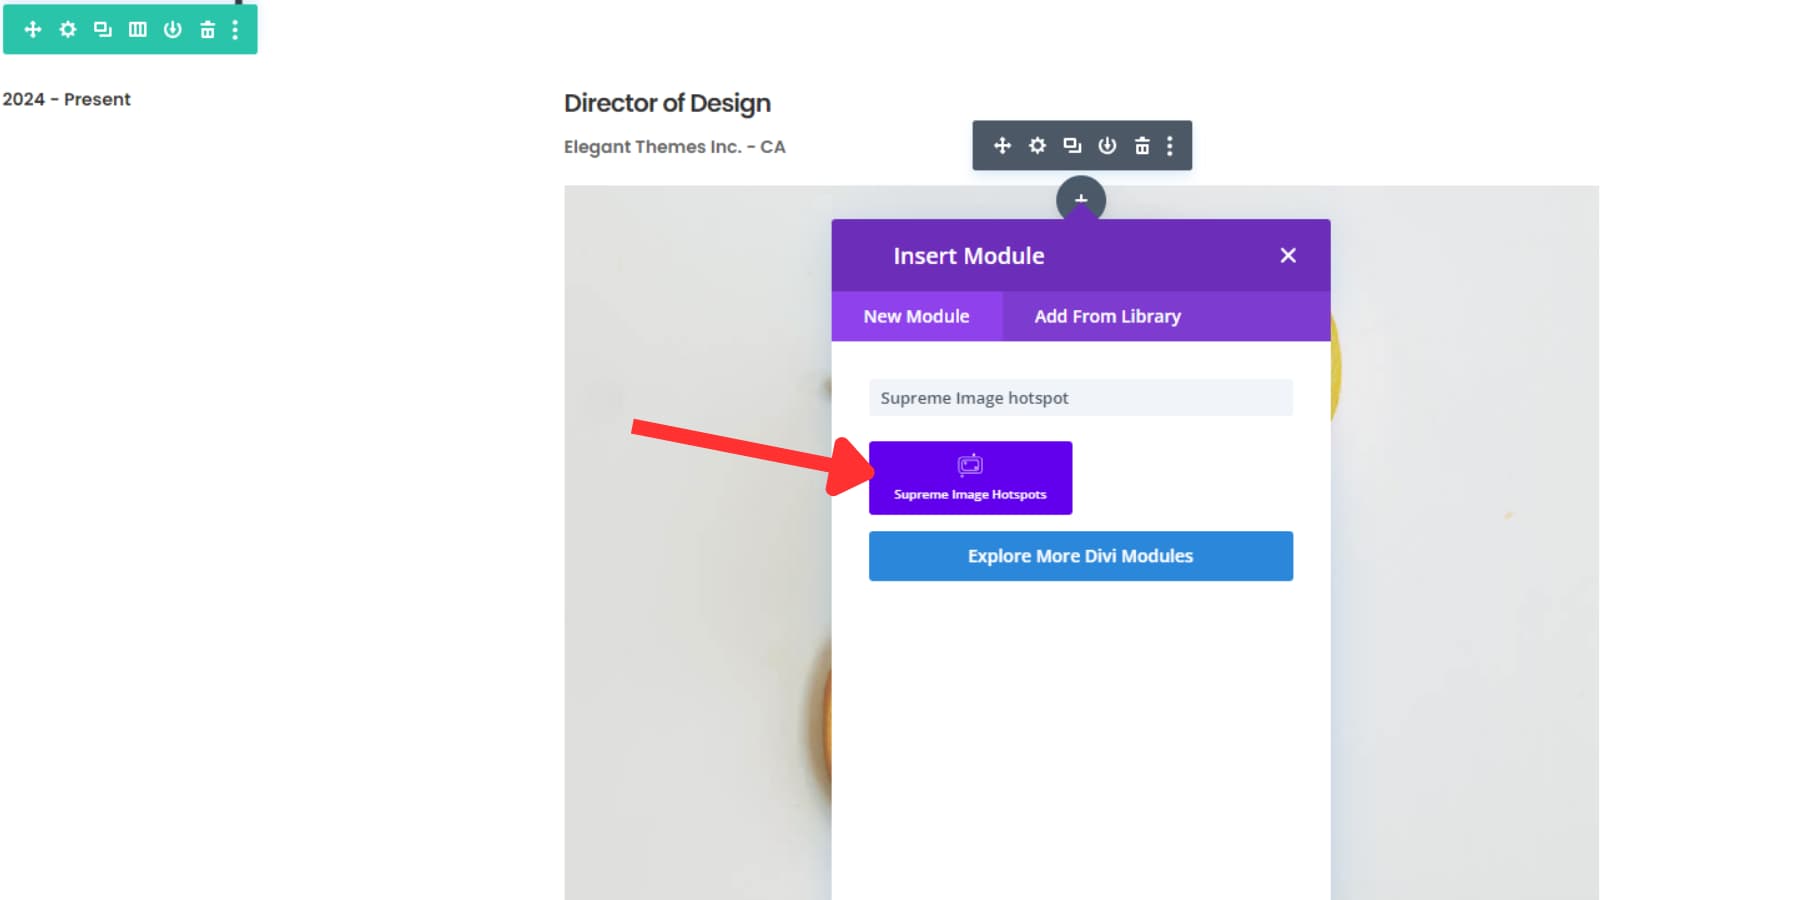Screen dimensions: 1800x900
Task: Click the module search input field
Action: (x=1081, y=398)
